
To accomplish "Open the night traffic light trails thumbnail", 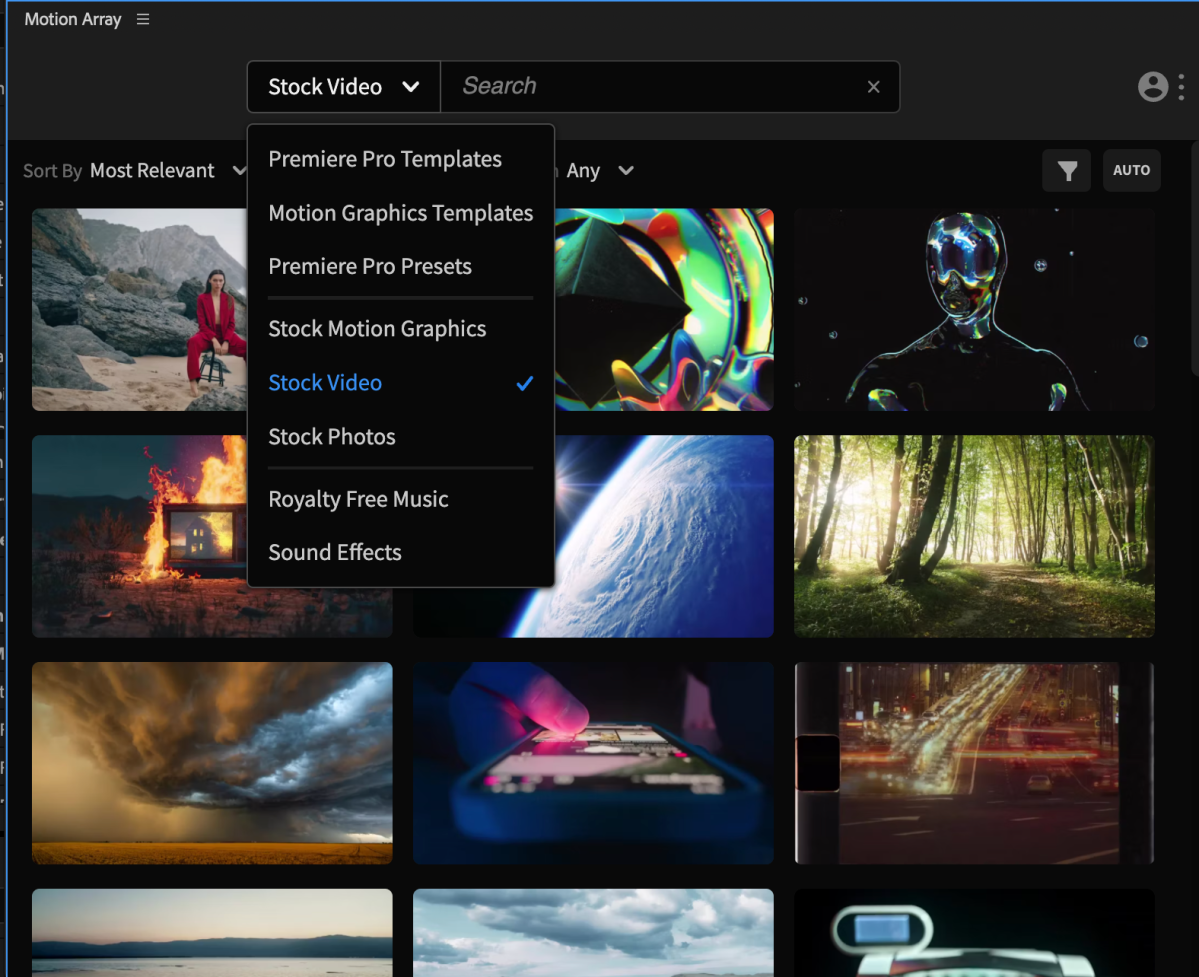I will click(974, 763).
